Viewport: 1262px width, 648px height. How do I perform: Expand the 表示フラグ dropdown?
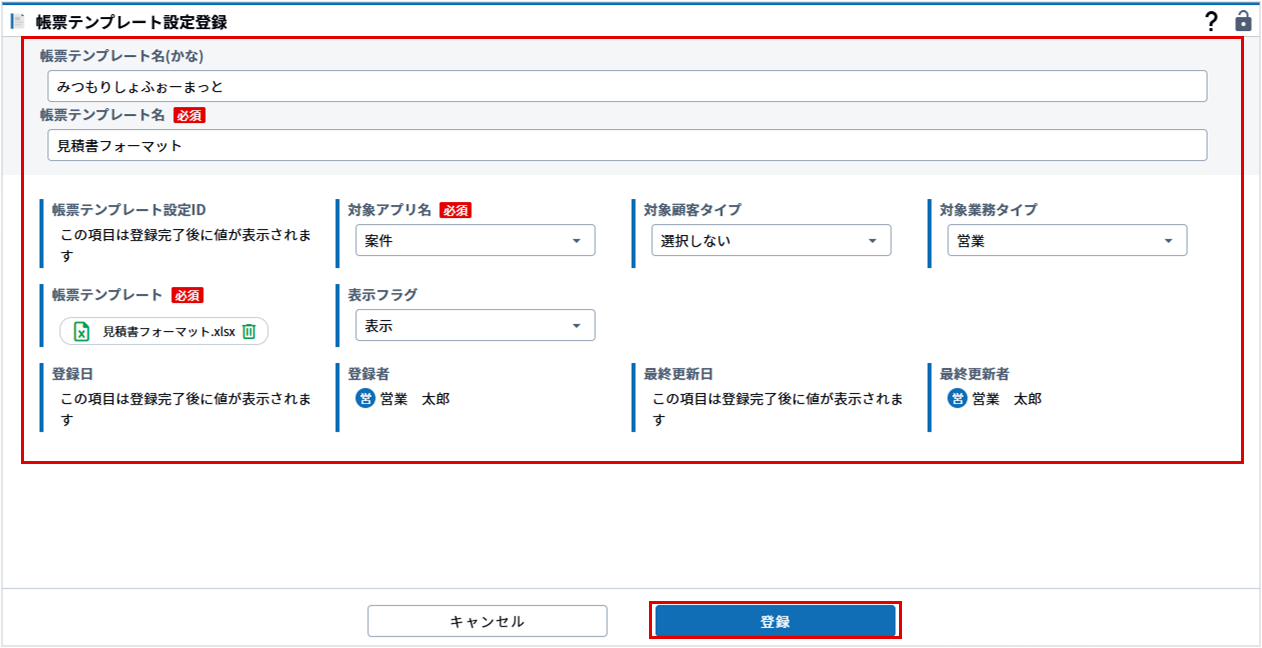[475, 326]
